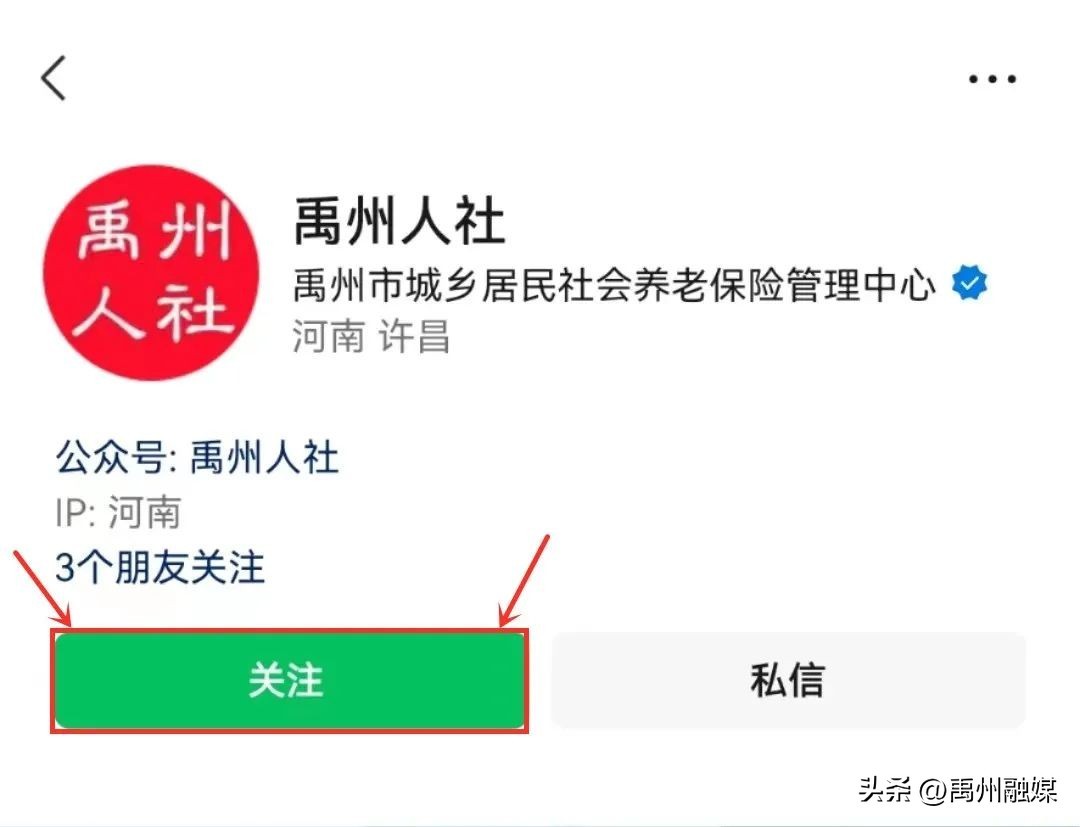1080x827 pixels.
Task: Tap the blue verified checkmark badge
Action: tap(969, 283)
